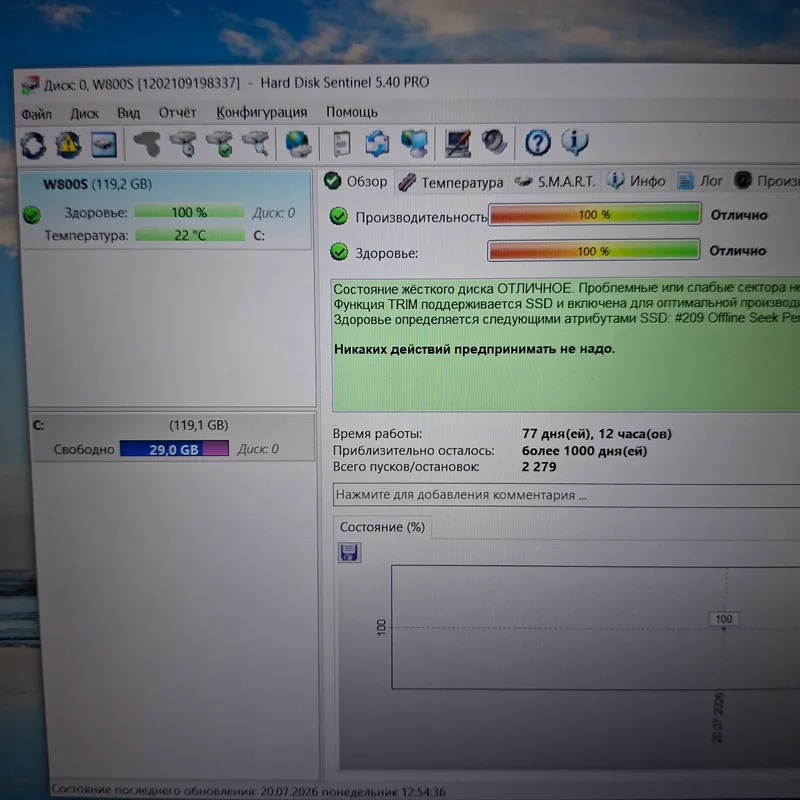Open the warning alert toolbar icon
The image size is (800, 800).
coord(68,145)
